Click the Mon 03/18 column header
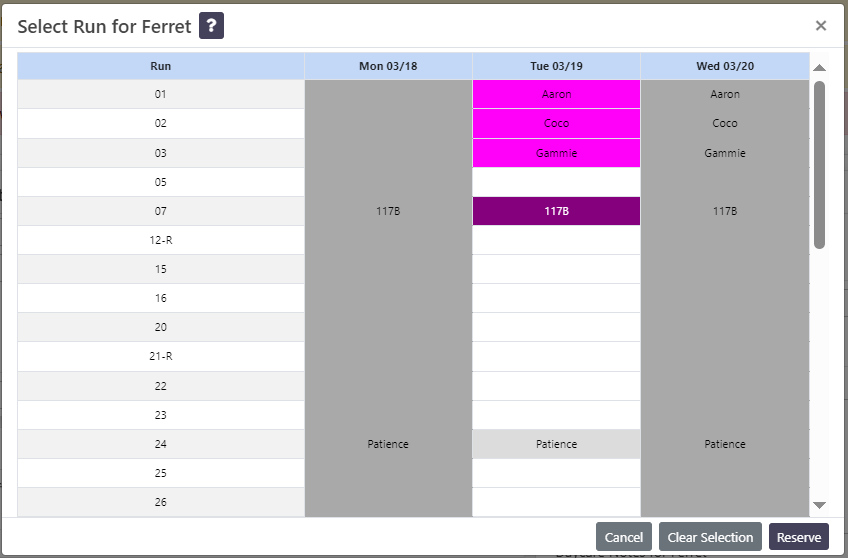The width and height of the screenshot is (848, 558). point(388,66)
